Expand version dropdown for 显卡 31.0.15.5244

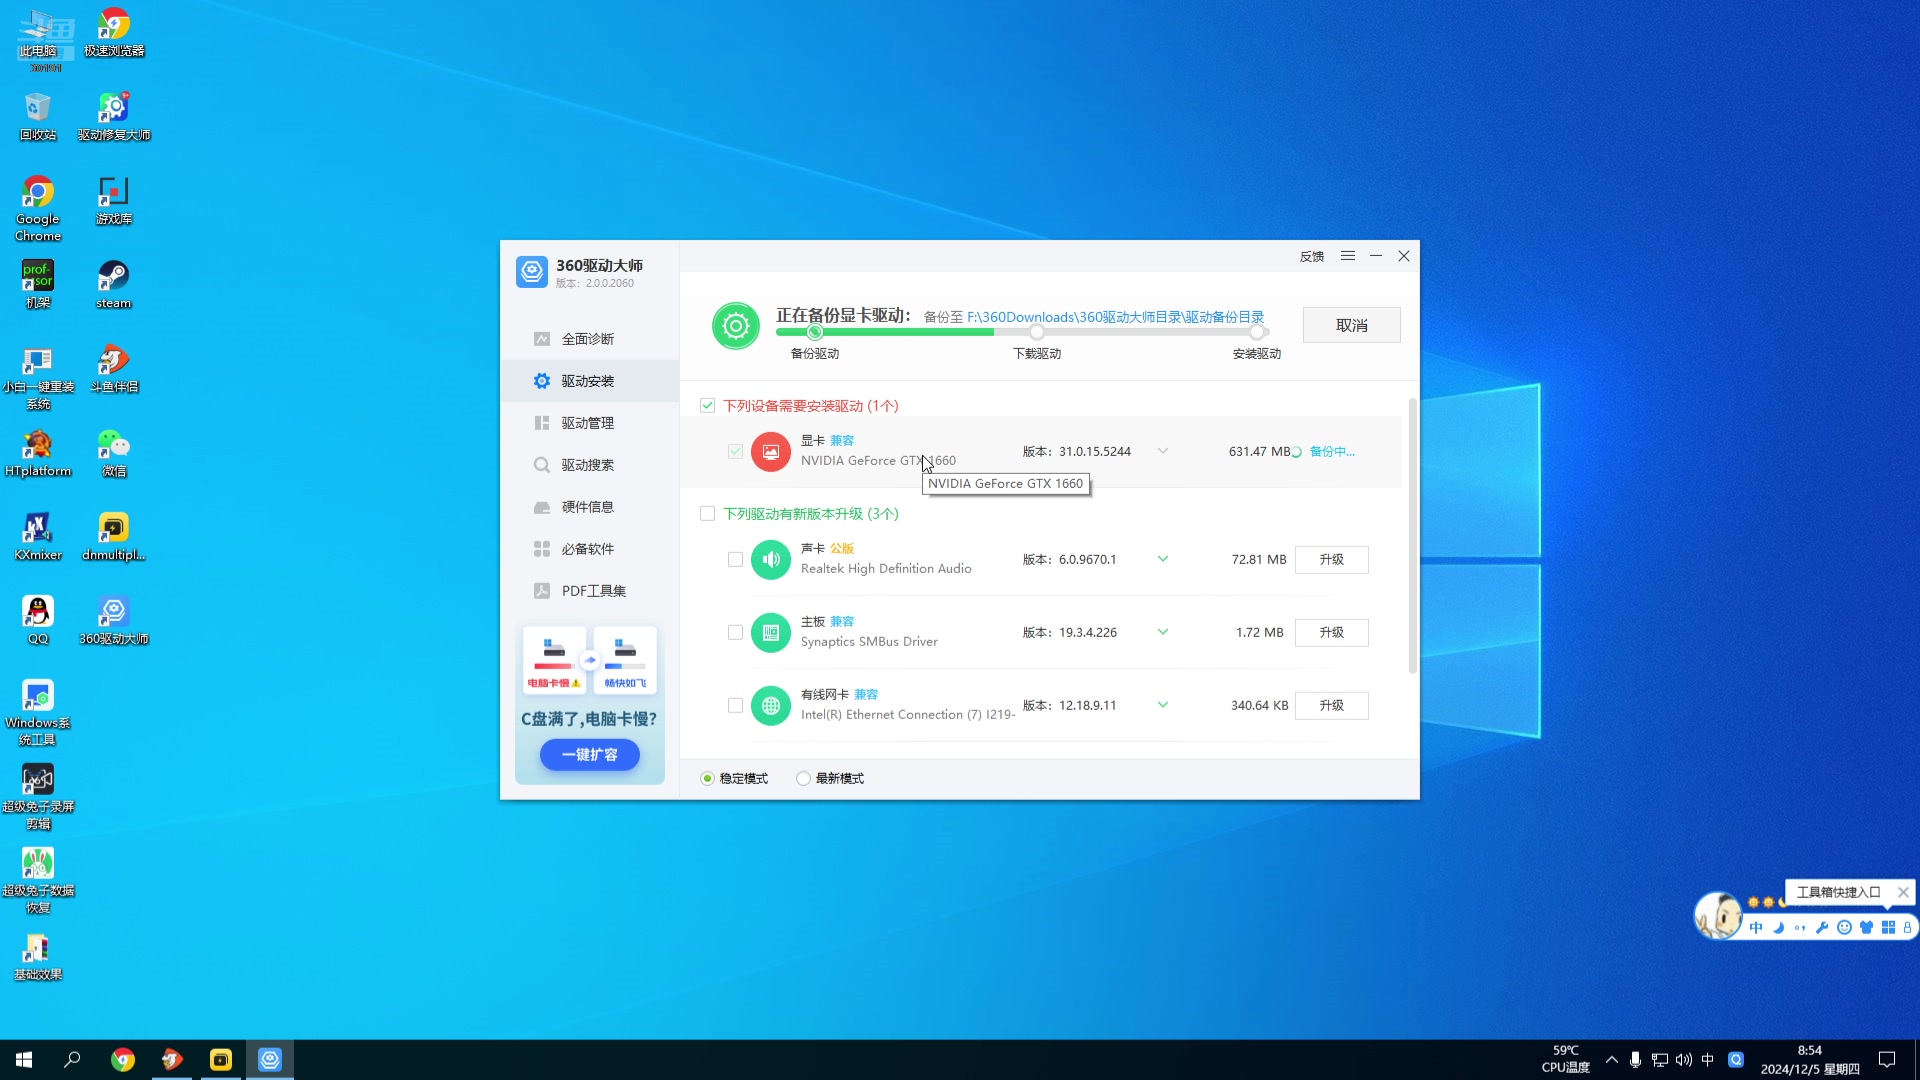pyautogui.click(x=1163, y=451)
